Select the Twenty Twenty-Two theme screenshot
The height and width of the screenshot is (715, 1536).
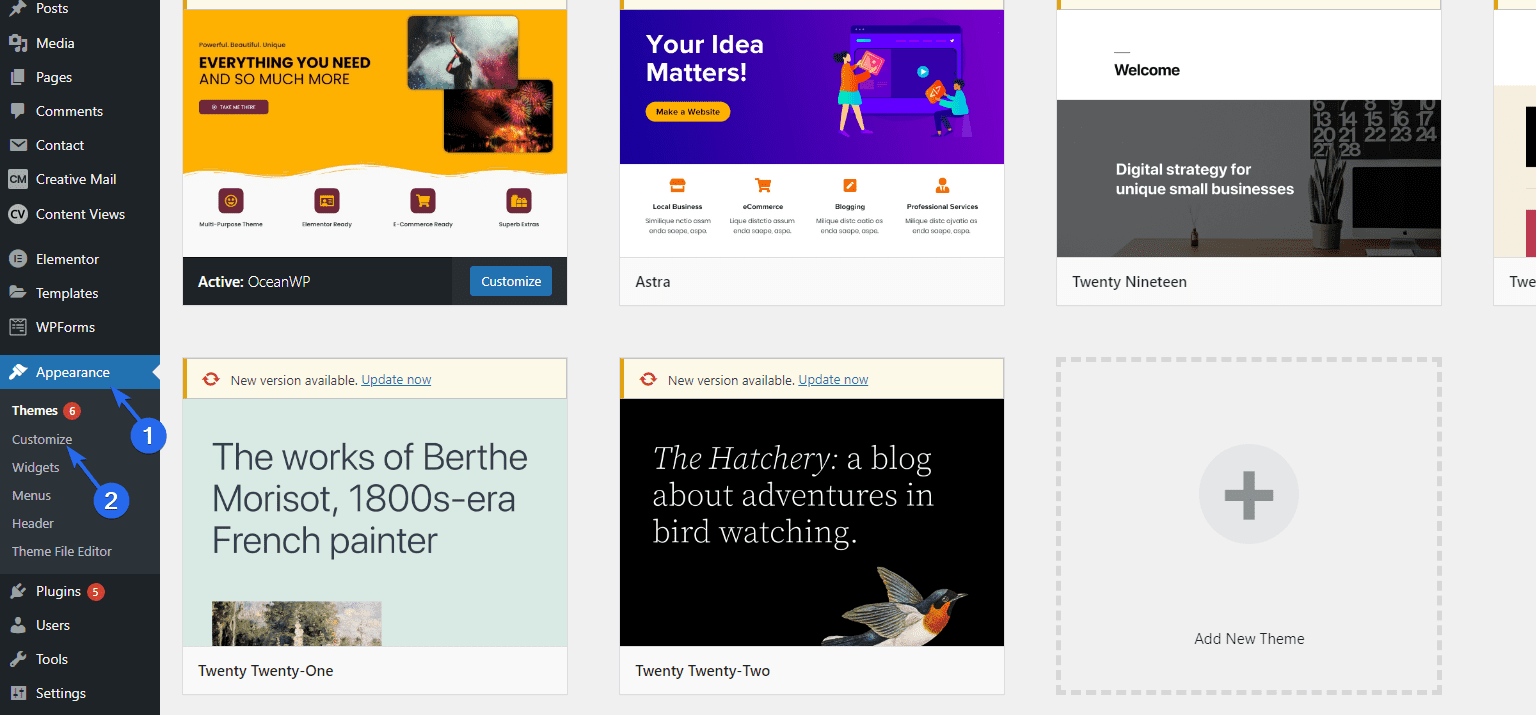(812, 522)
